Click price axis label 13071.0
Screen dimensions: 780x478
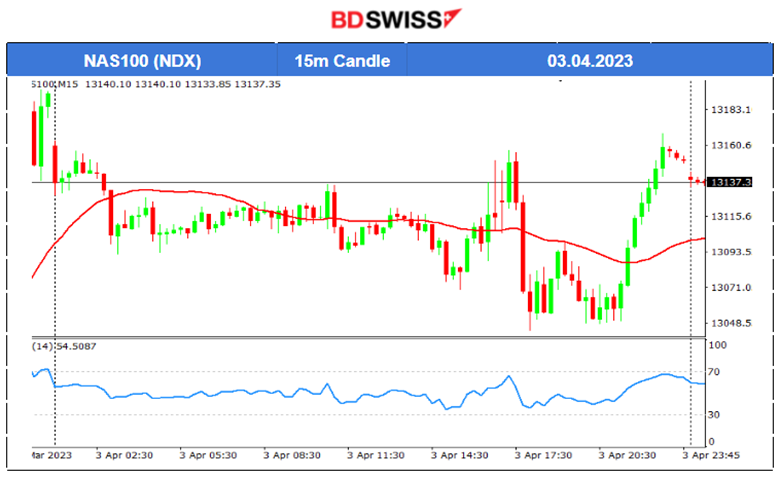731,288
